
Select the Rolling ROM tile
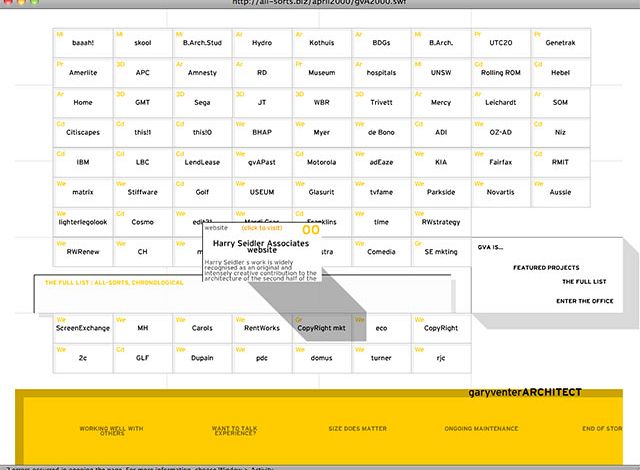500,73
